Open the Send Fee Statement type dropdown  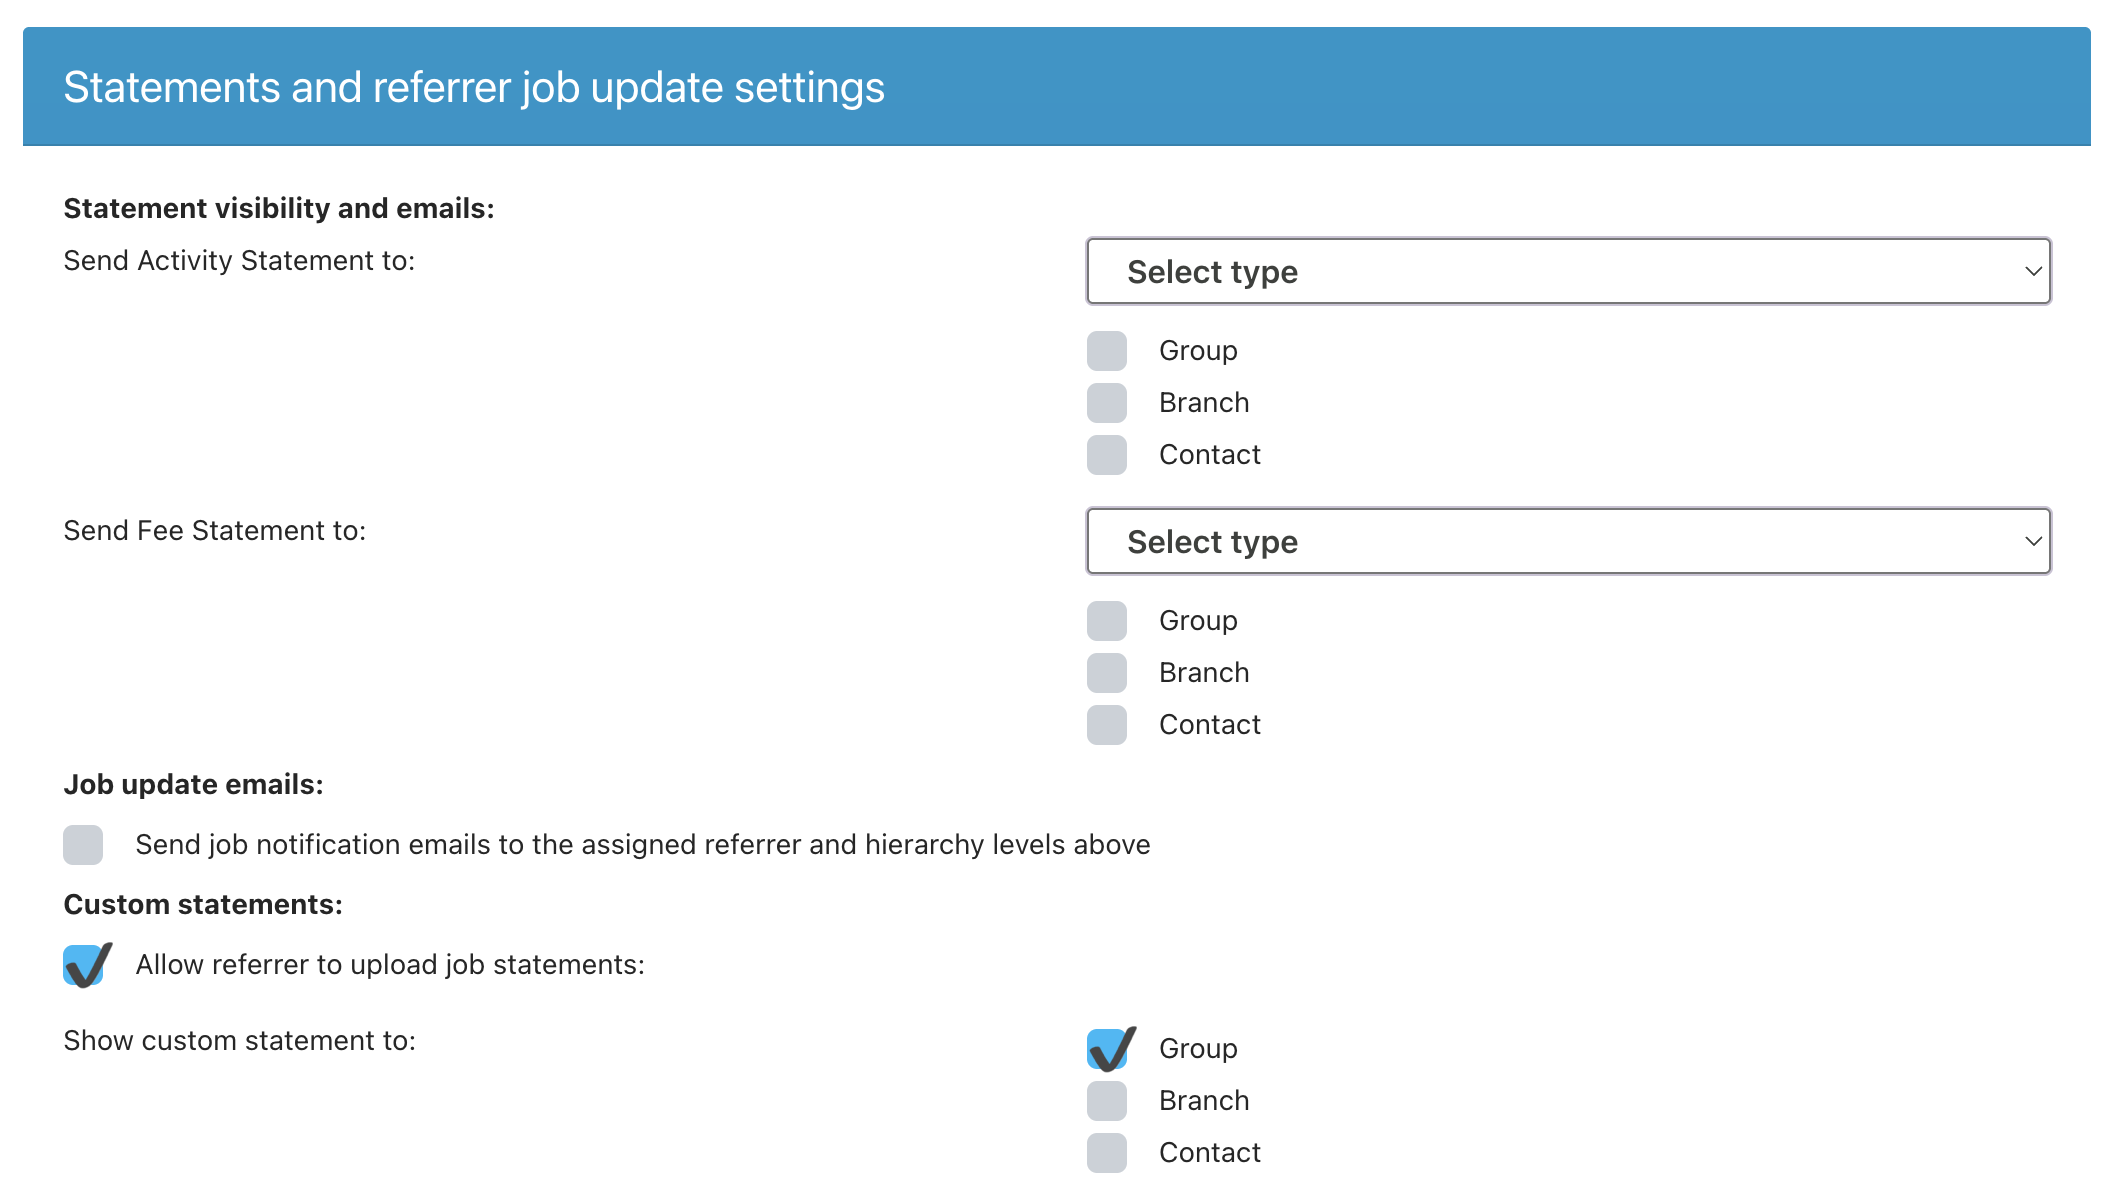[x=1568, y=541]
